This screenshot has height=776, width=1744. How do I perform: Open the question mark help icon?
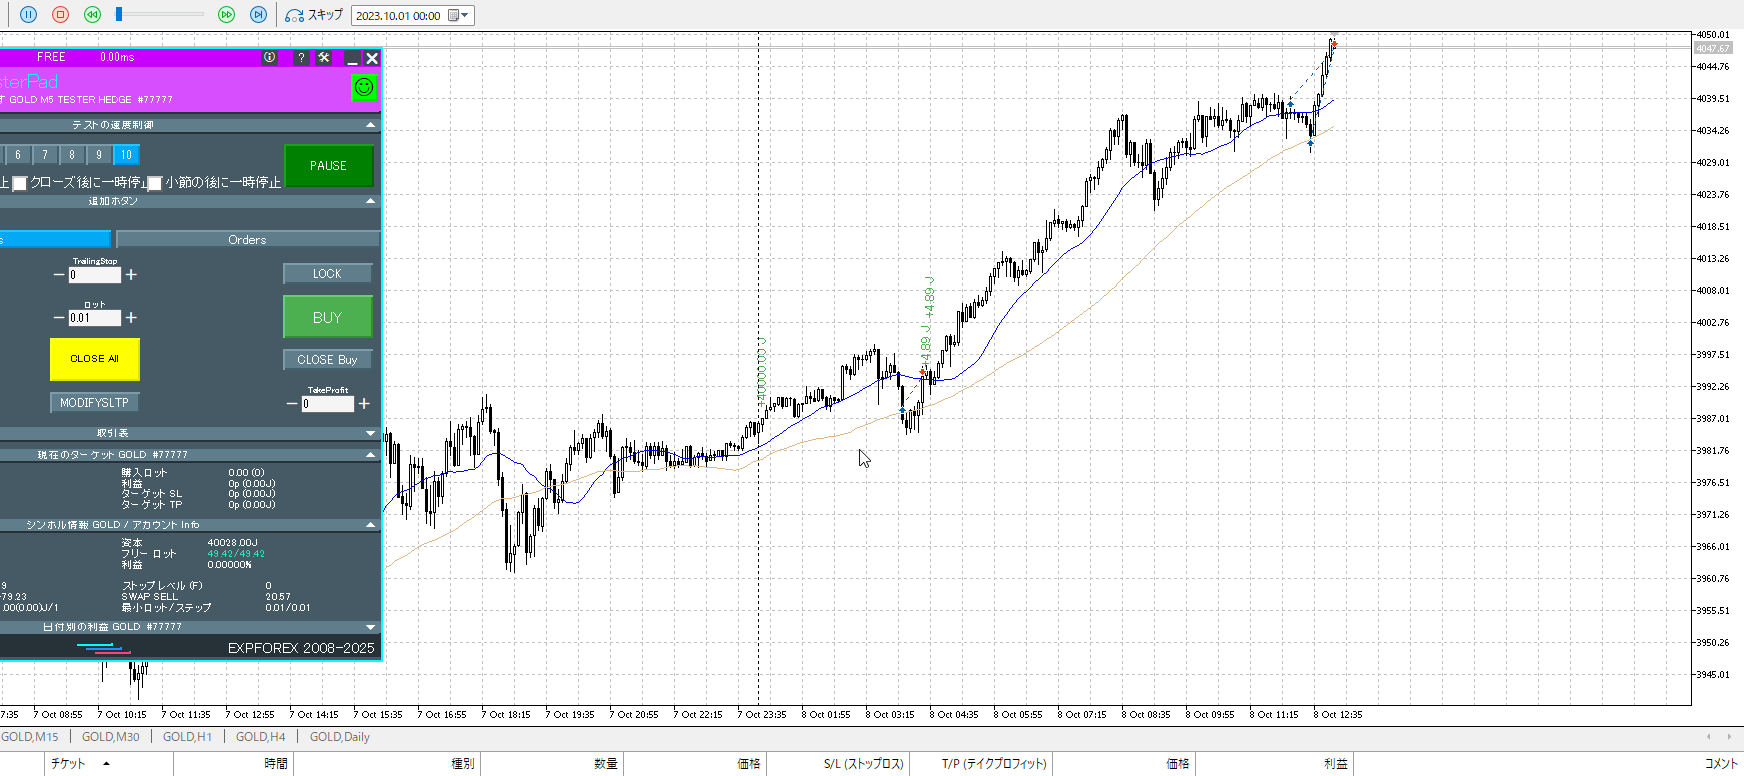[x=301, y=58]
